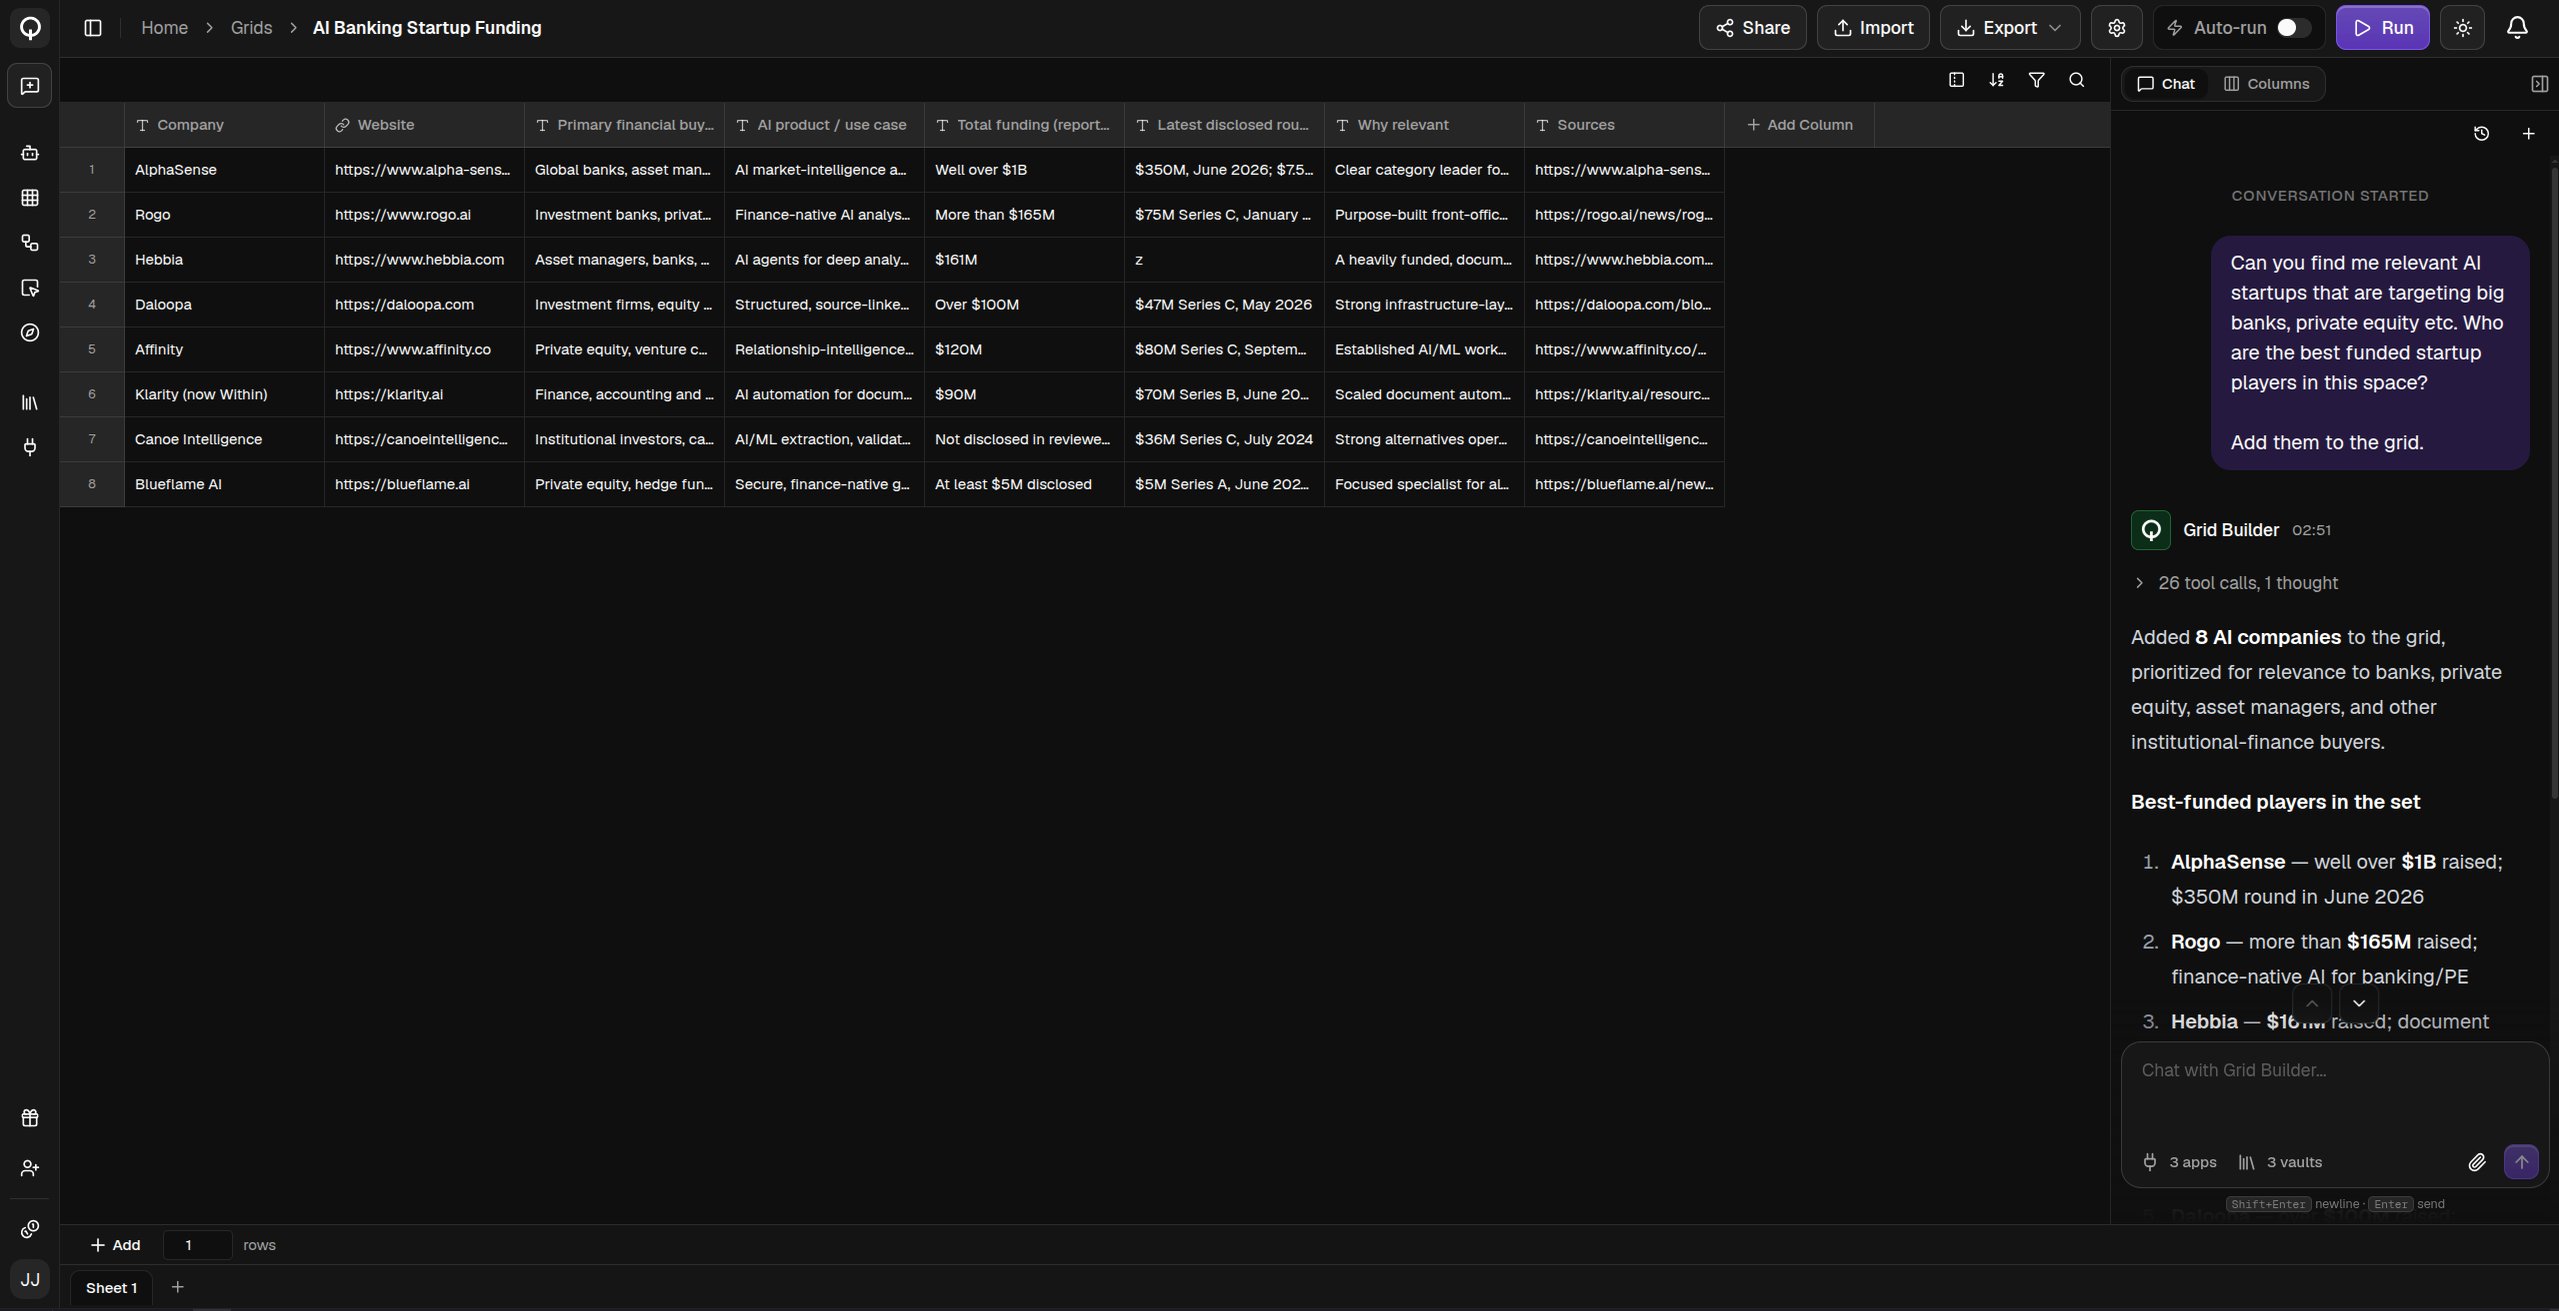Select Affinity's $120M funding cell
Screen dimensions: 2559x1311
click(1024, 350)
